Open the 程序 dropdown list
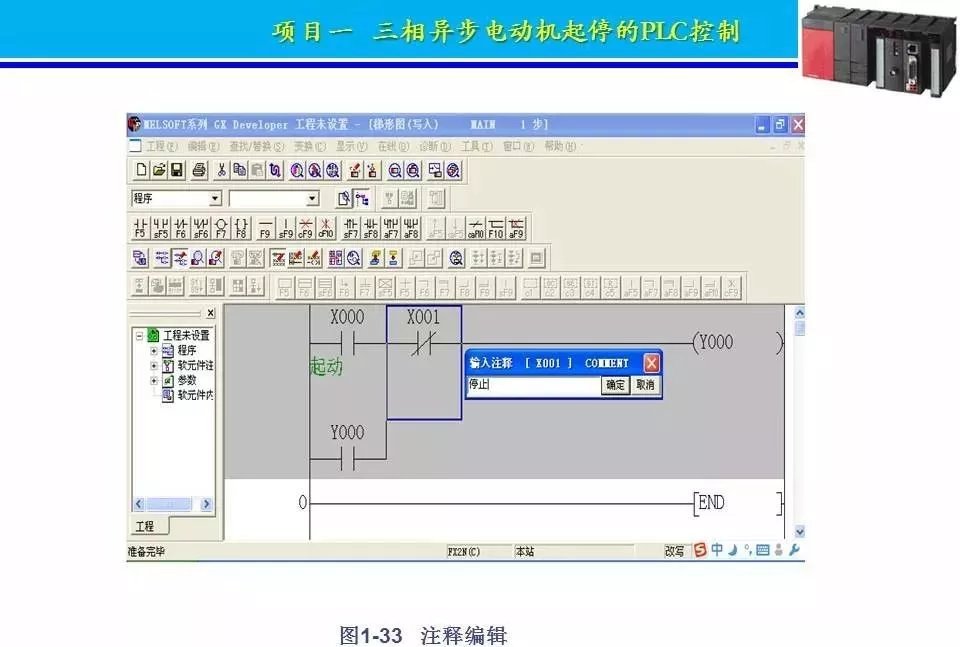 [x=214, y=199]
